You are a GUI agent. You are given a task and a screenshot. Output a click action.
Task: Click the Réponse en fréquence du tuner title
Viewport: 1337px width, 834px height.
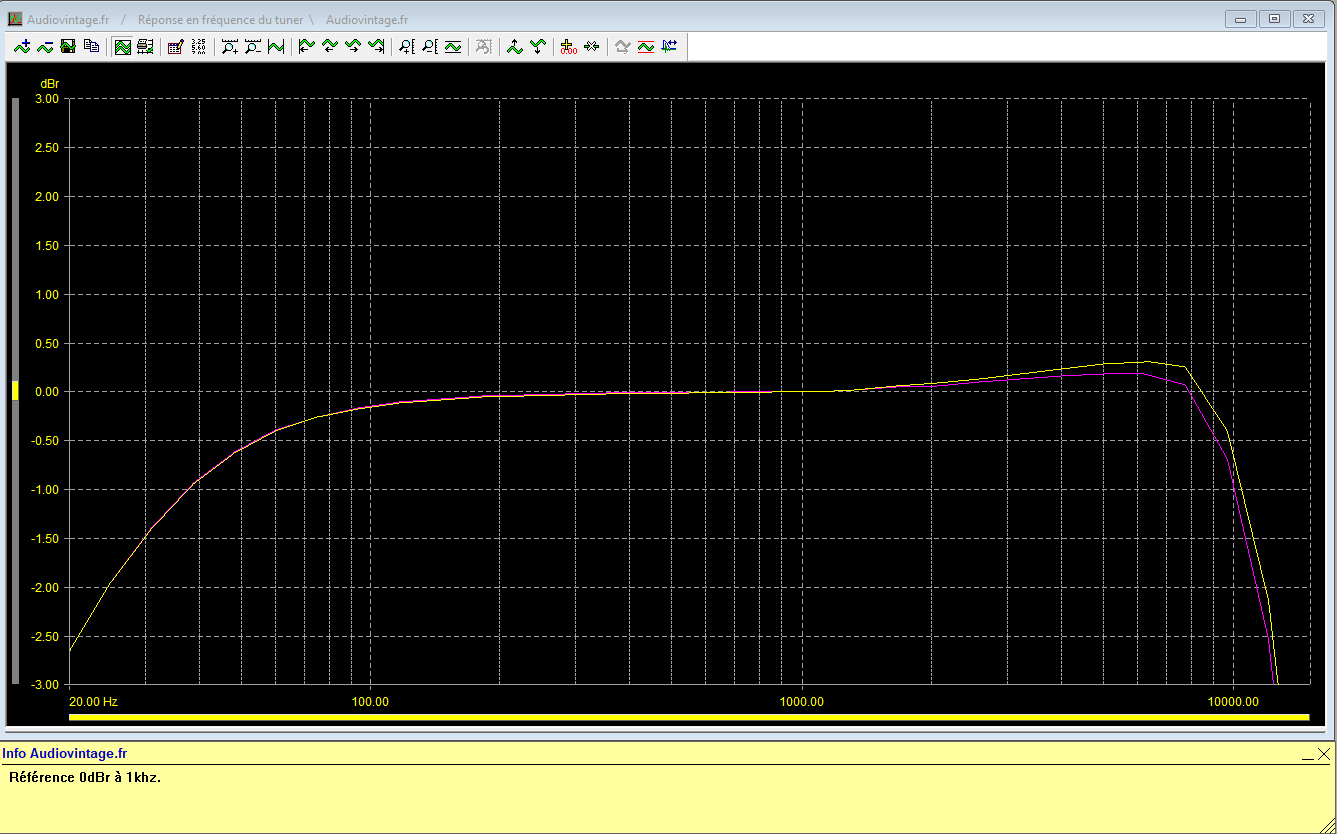(x=220, y=20)
